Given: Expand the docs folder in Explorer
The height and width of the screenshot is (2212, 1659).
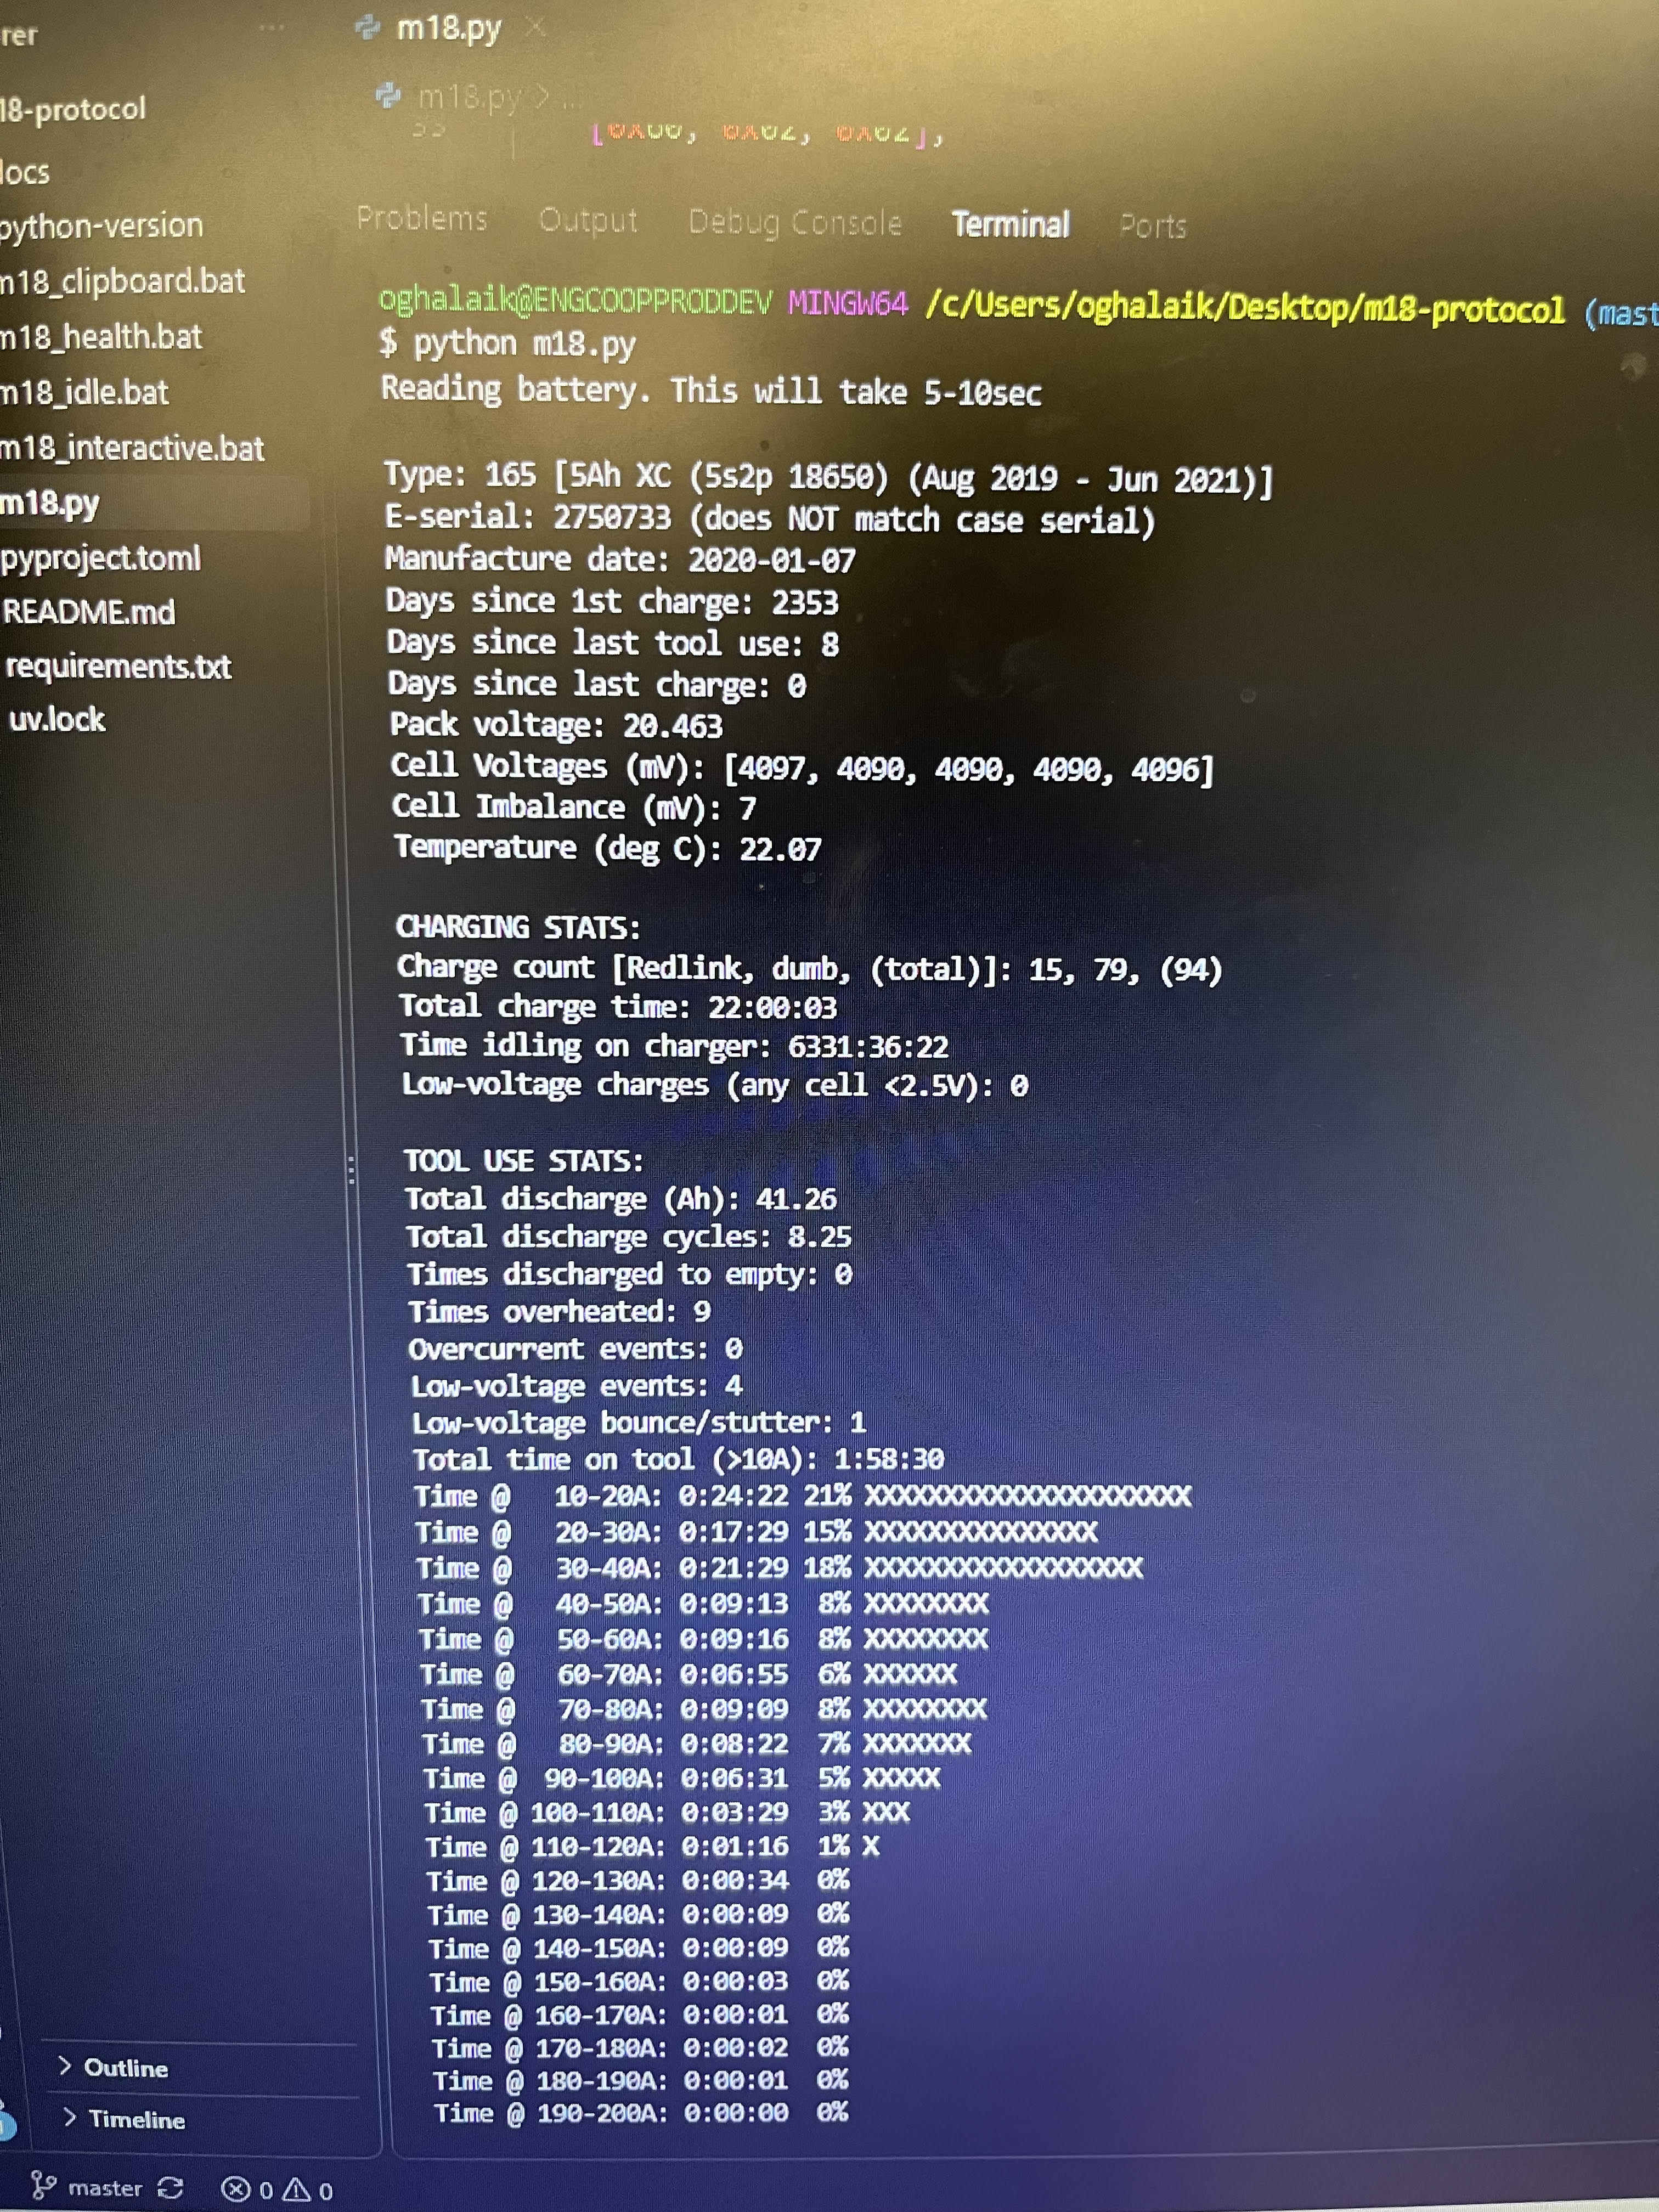Looking at the screenshot, I should (x=25, y=172).
